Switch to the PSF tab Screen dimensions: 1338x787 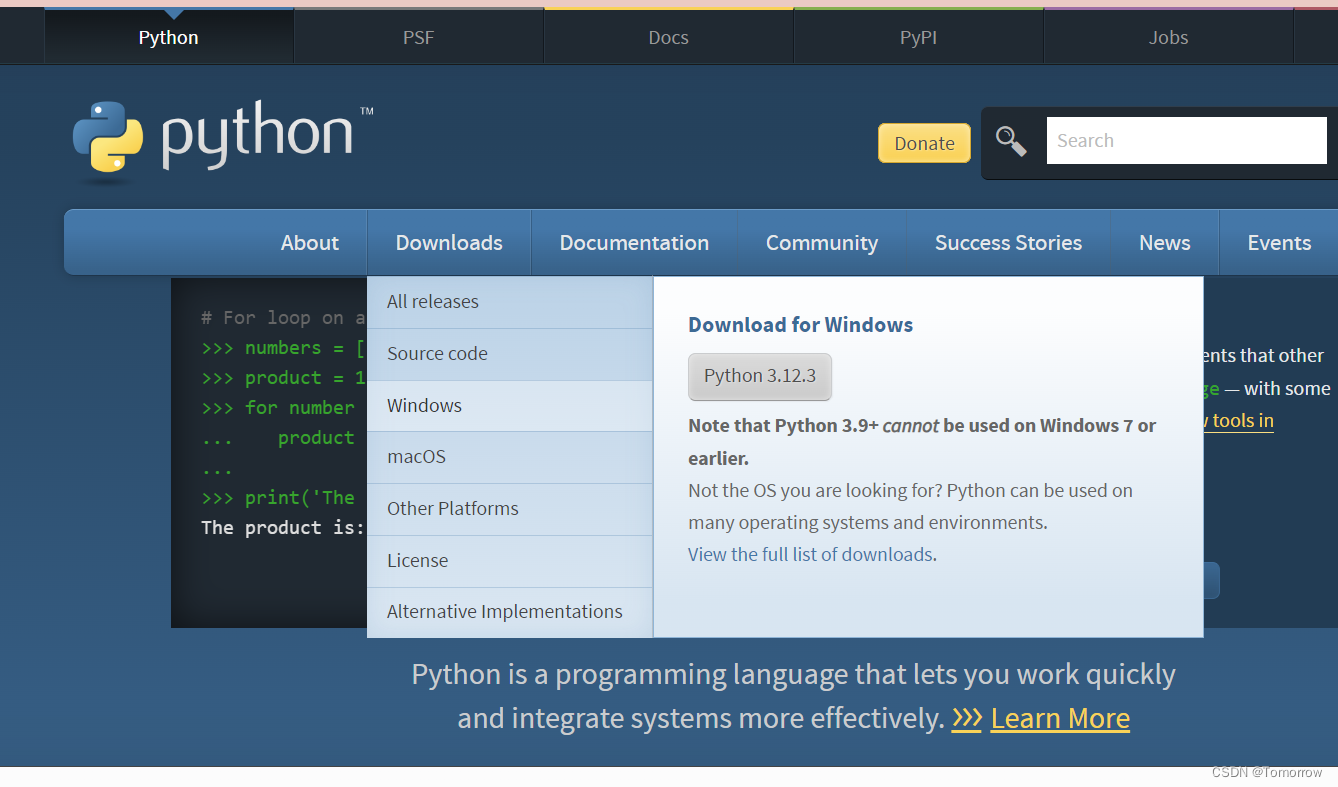click(x=418, y=37)
